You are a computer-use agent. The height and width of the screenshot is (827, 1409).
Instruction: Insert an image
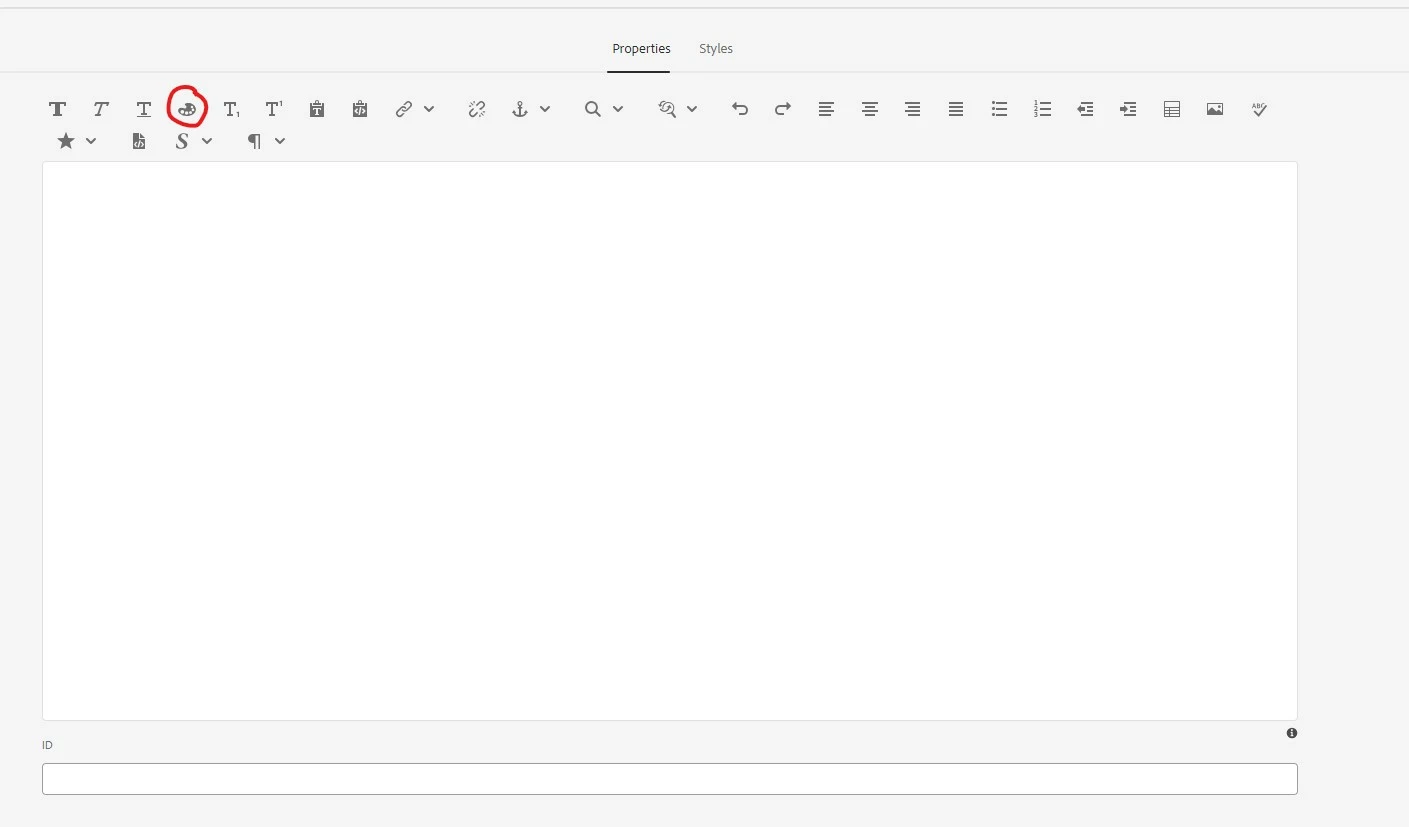click(1215, 109)
